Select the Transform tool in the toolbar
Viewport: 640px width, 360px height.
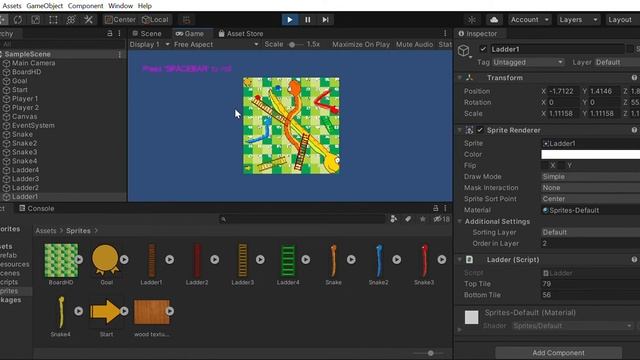(x=71, y=20)
